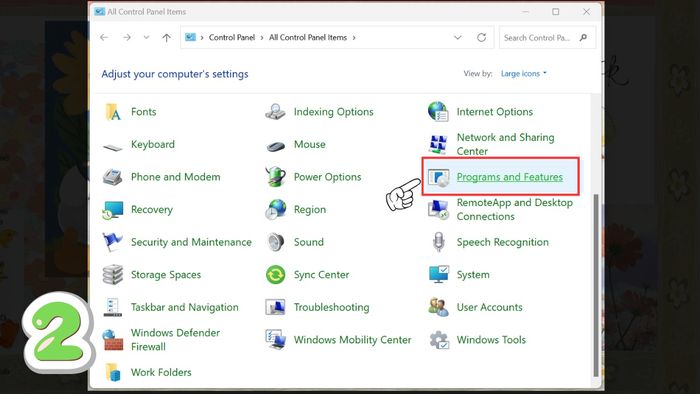This screenshot has height=394, width=700.
Task: Click the Power Options battery icon
Action: 275,177
